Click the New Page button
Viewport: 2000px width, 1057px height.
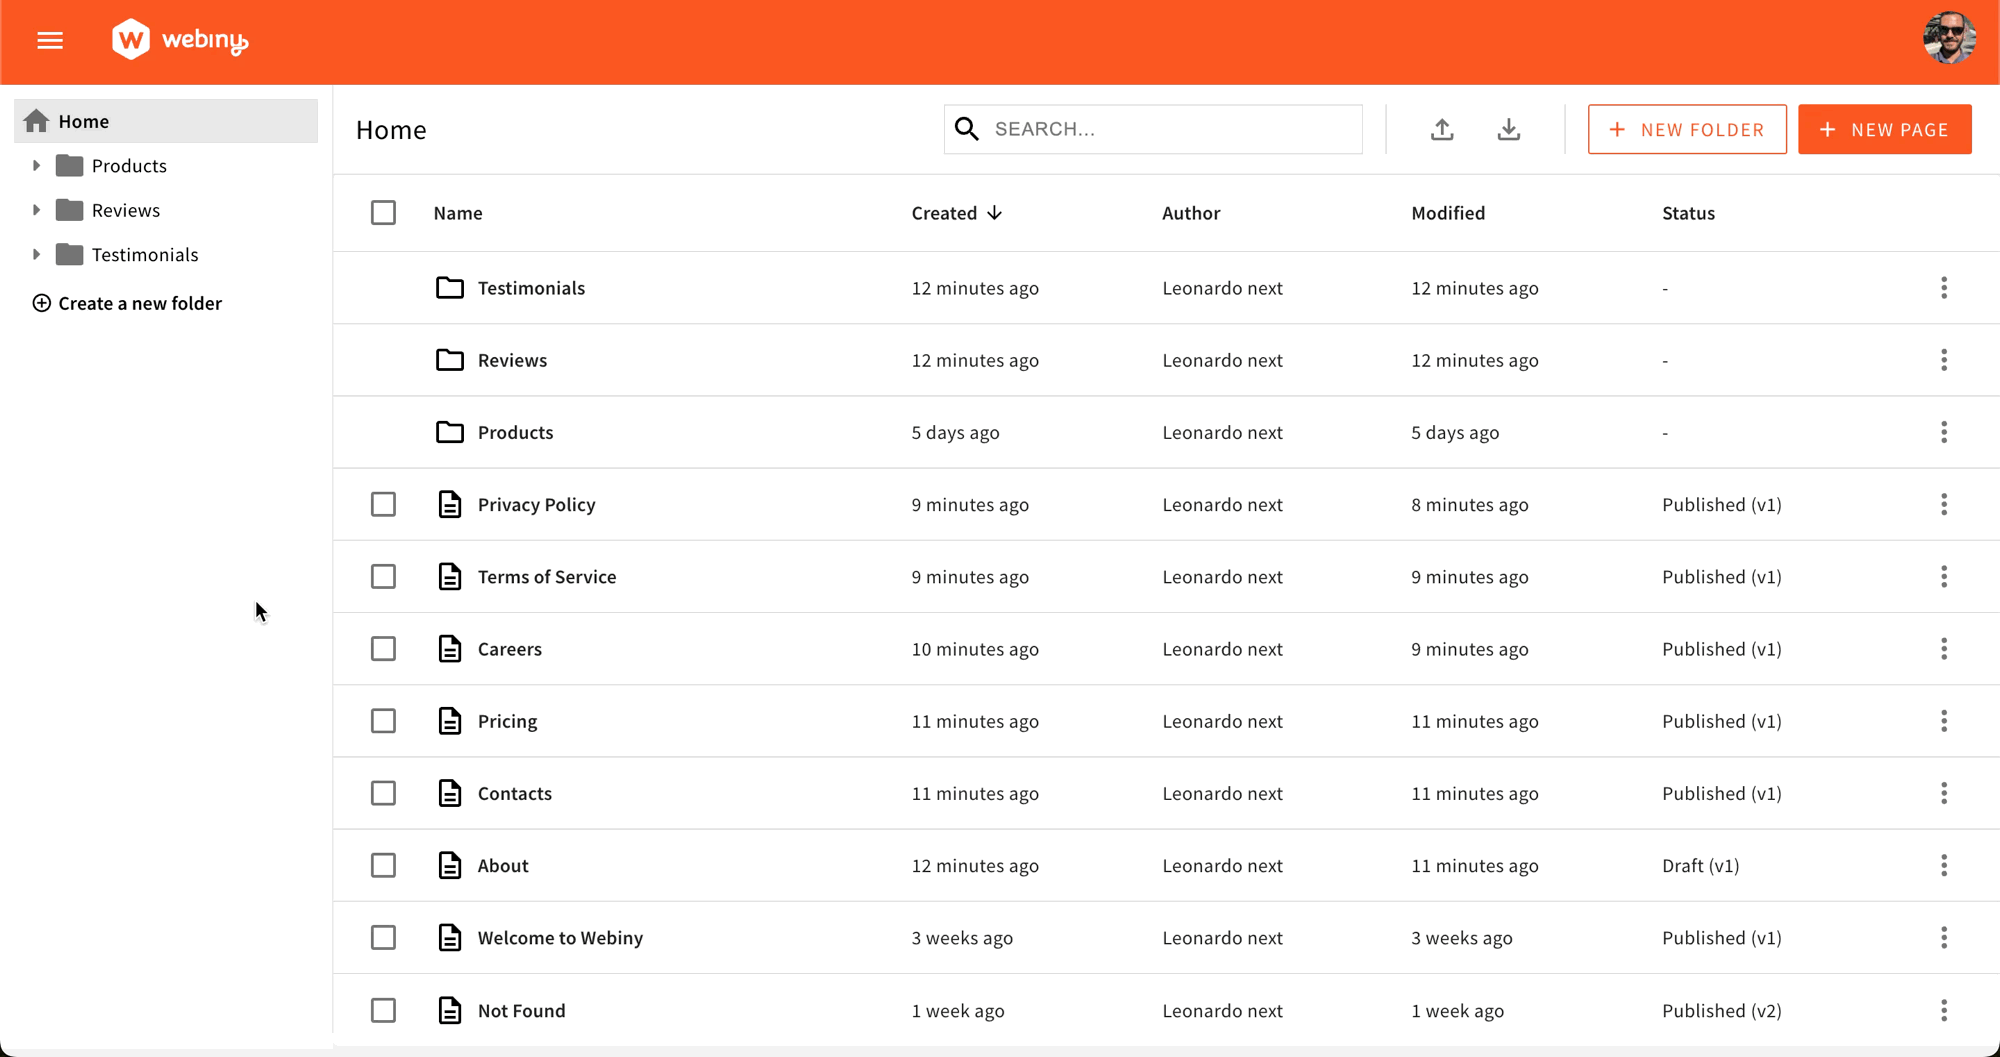1884,129
